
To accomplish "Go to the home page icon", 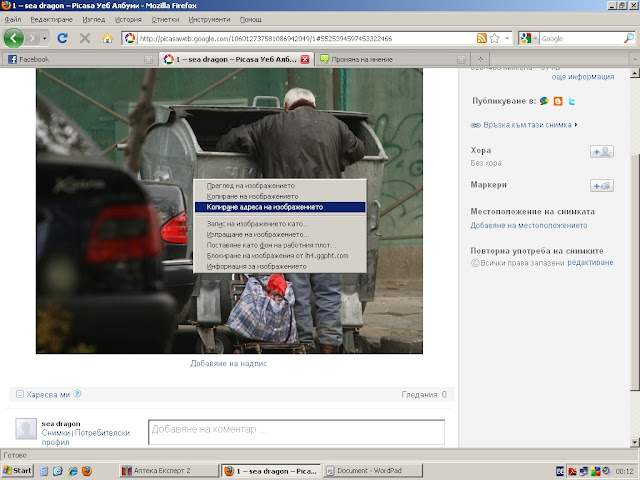I will pos(107,38).
